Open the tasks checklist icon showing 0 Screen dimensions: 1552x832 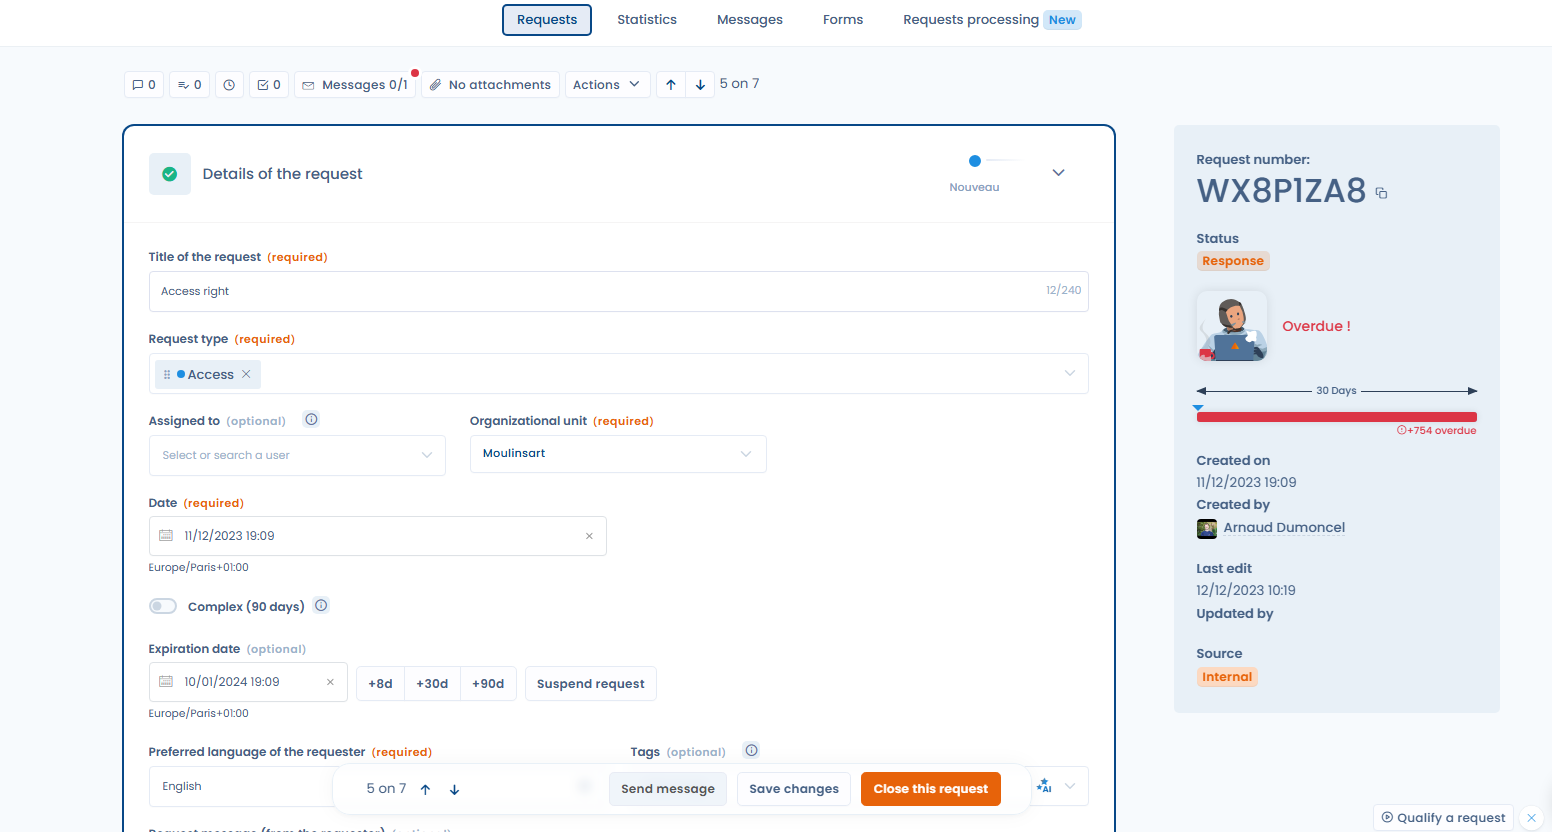(268, 84)
